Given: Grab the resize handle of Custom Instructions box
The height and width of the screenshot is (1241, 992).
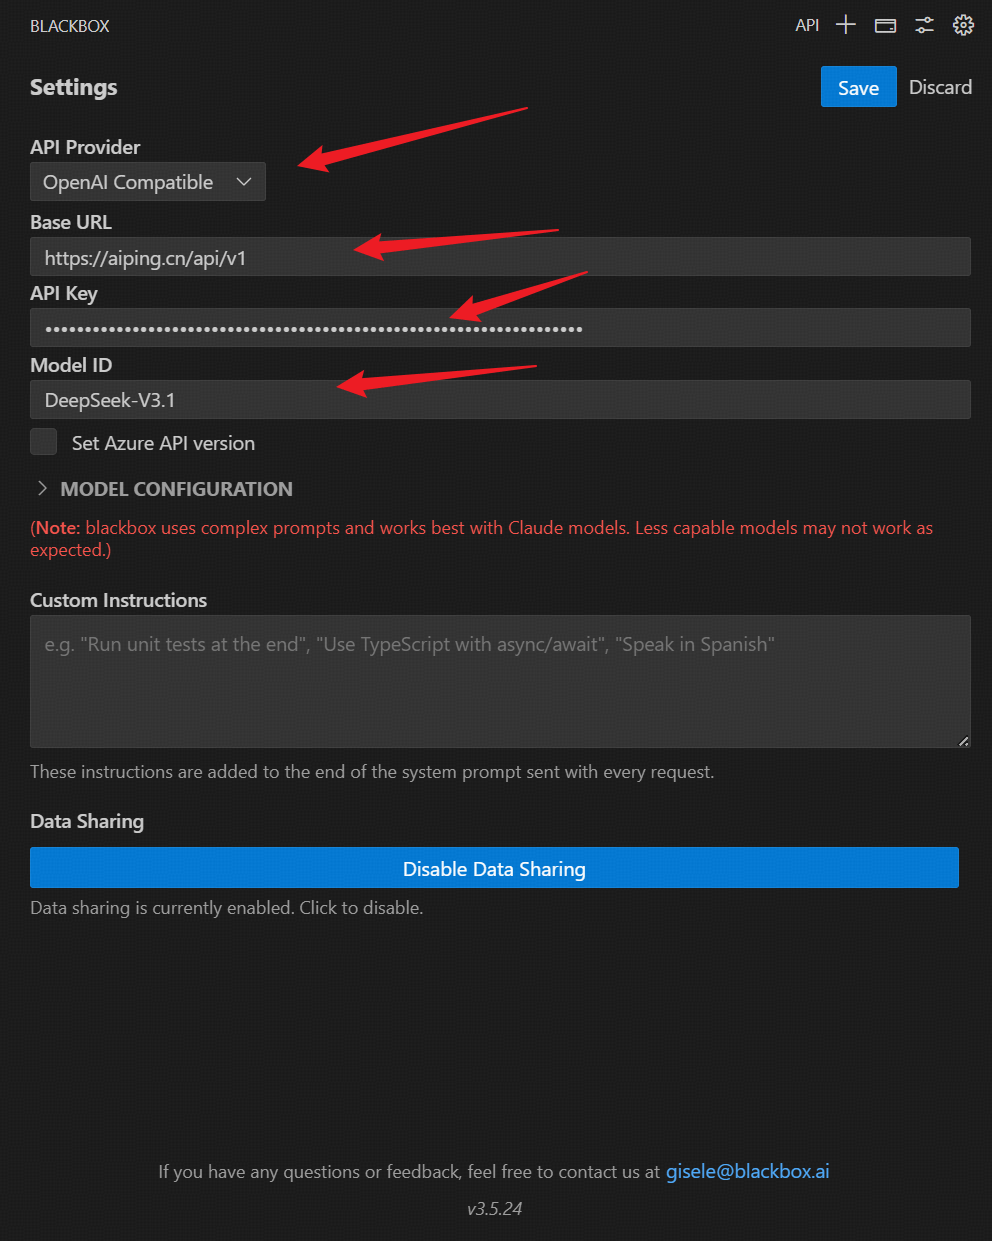Looking at the screenshot, I should tap(964, 741).
